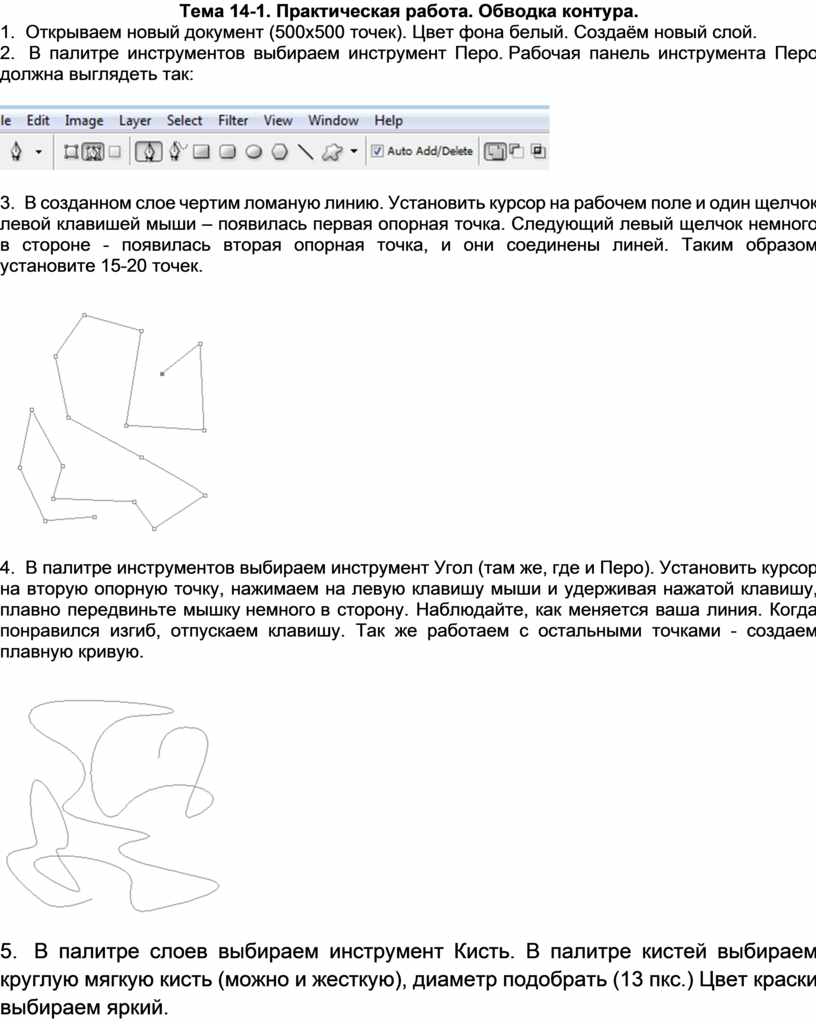
Task: Select the Rectangle shape tool
Action: tap(201, 152)
